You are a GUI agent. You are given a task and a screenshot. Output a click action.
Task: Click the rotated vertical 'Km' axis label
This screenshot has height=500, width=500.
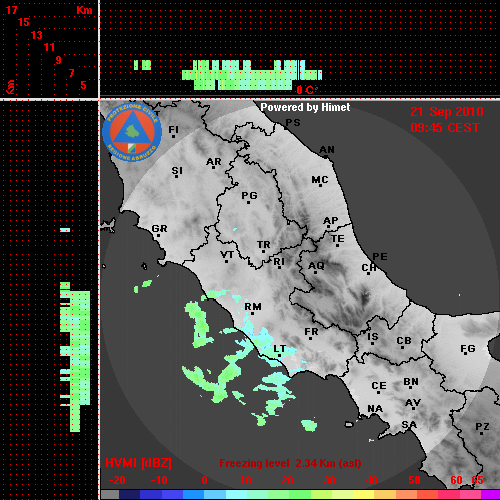click(x=11, y=87)
